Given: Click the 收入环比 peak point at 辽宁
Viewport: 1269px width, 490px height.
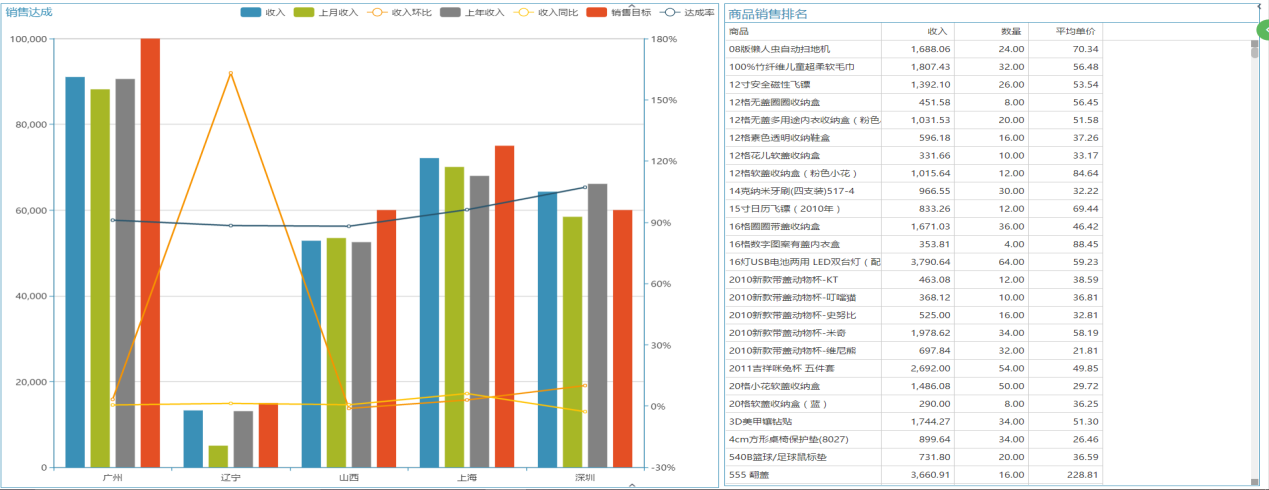Looking at the screenshot, I should (231, 73).
